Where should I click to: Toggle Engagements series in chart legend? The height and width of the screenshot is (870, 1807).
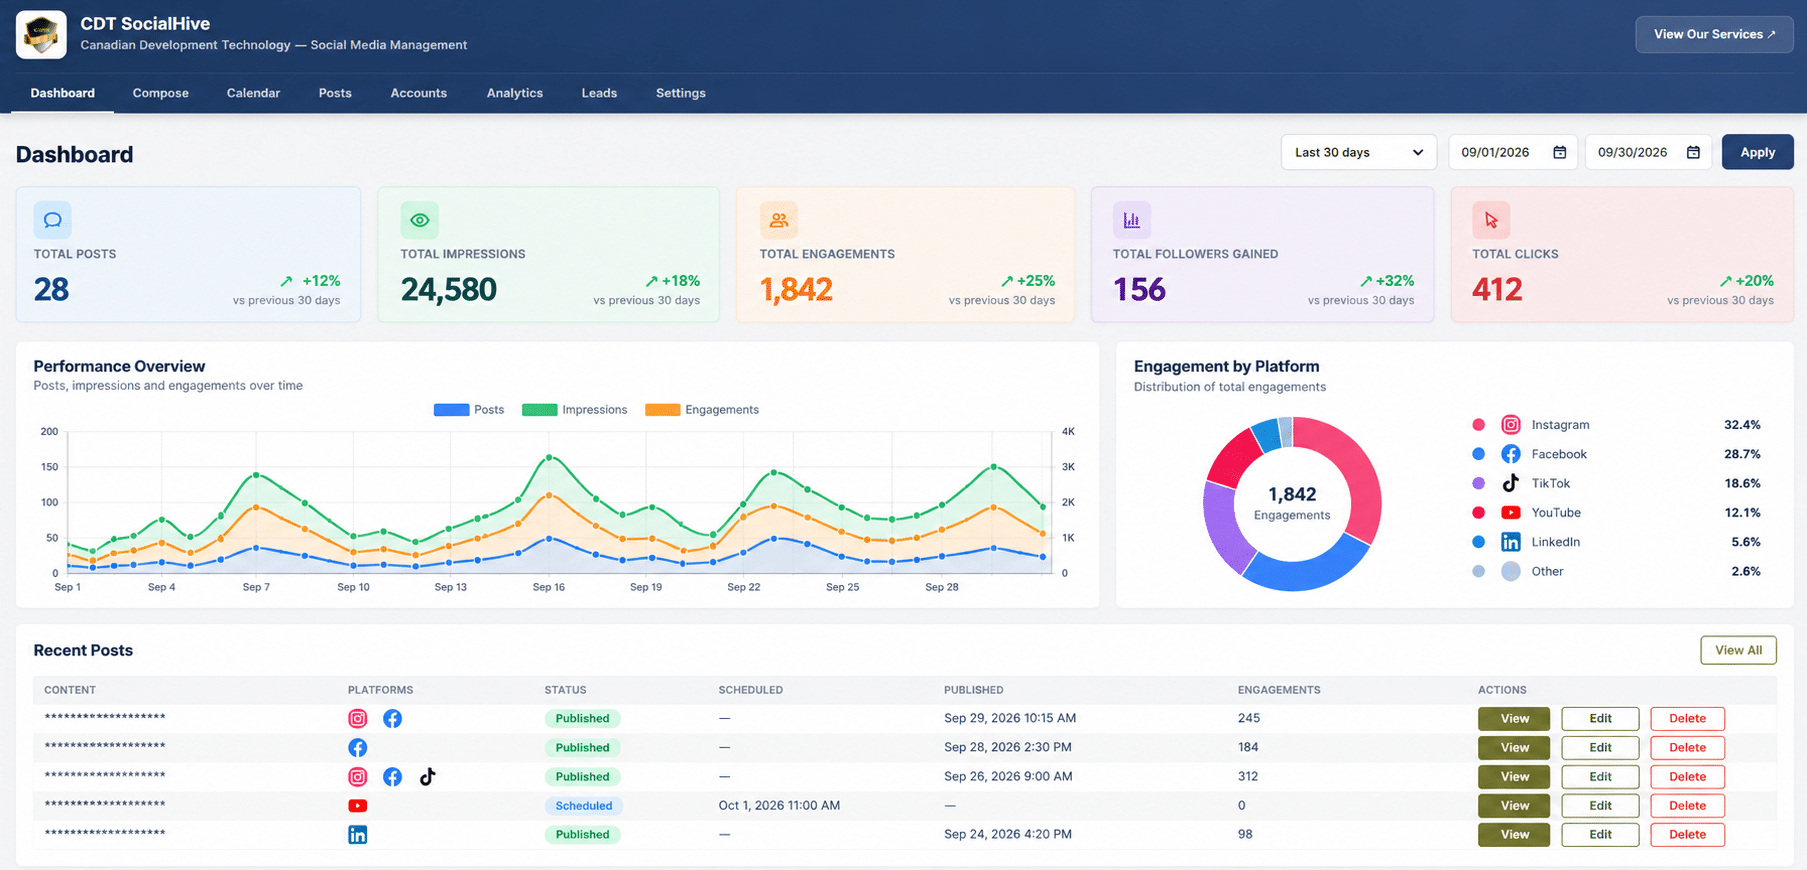coord(702,410)
